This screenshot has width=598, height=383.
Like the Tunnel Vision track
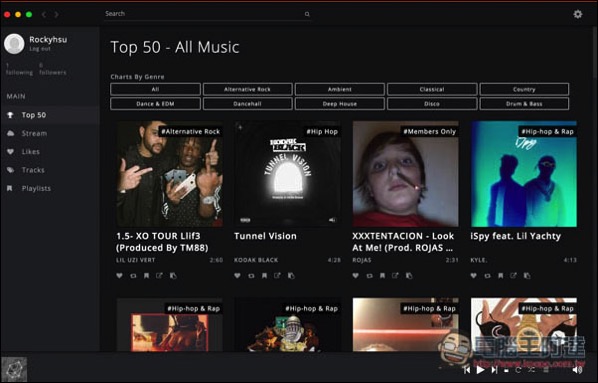(237, 275)
